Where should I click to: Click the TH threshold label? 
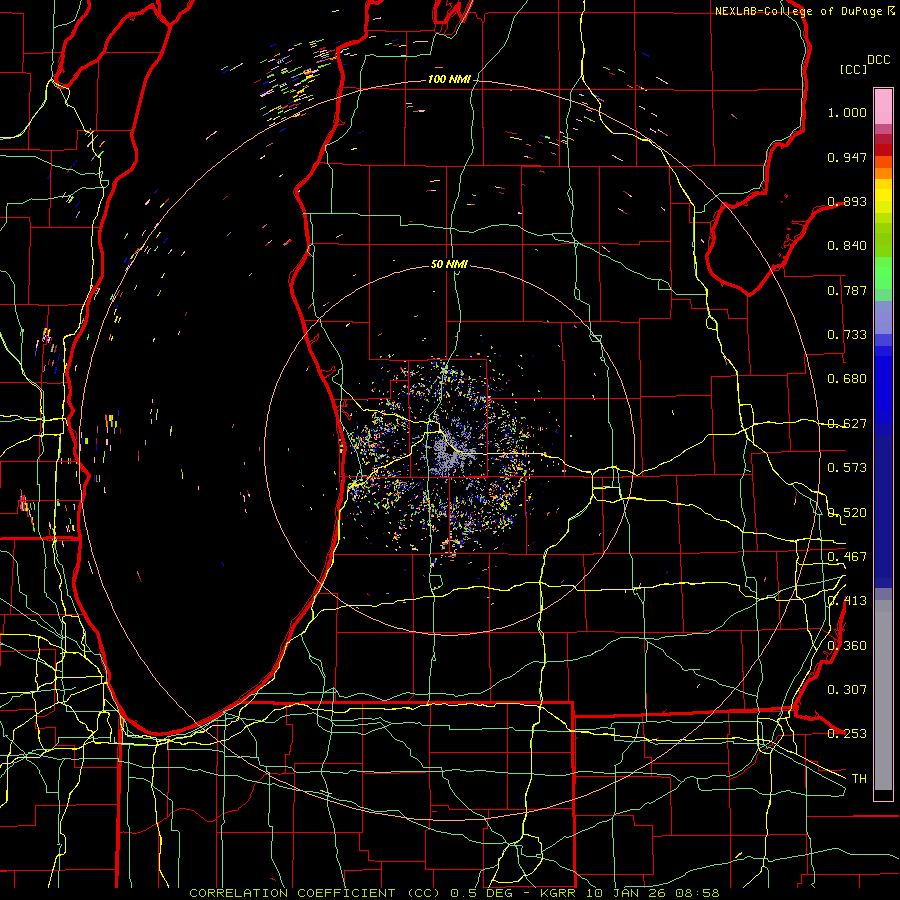tap(859, 779)
